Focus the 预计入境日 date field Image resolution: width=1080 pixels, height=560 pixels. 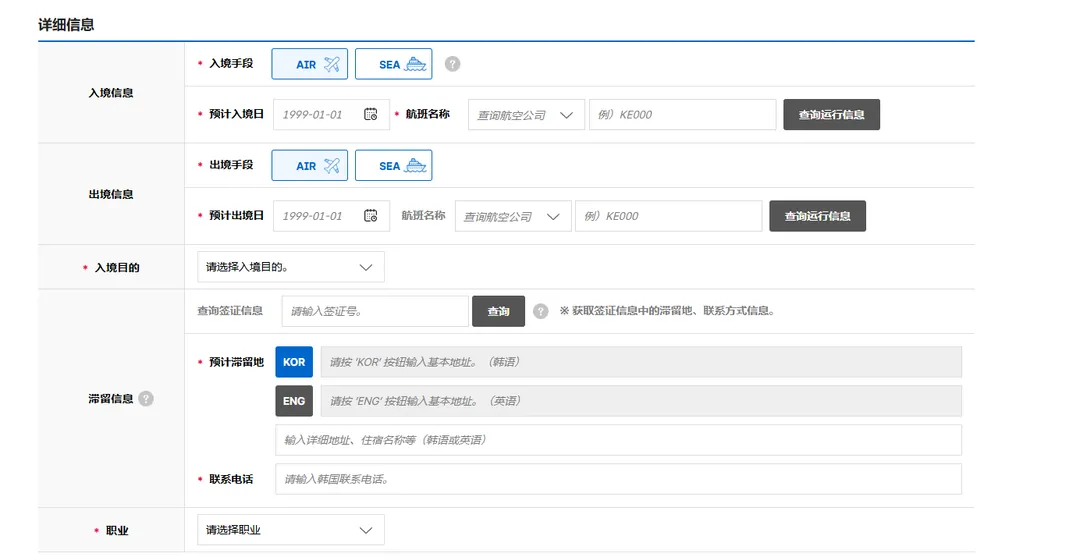pyautogui.click(x=331, y=114)
